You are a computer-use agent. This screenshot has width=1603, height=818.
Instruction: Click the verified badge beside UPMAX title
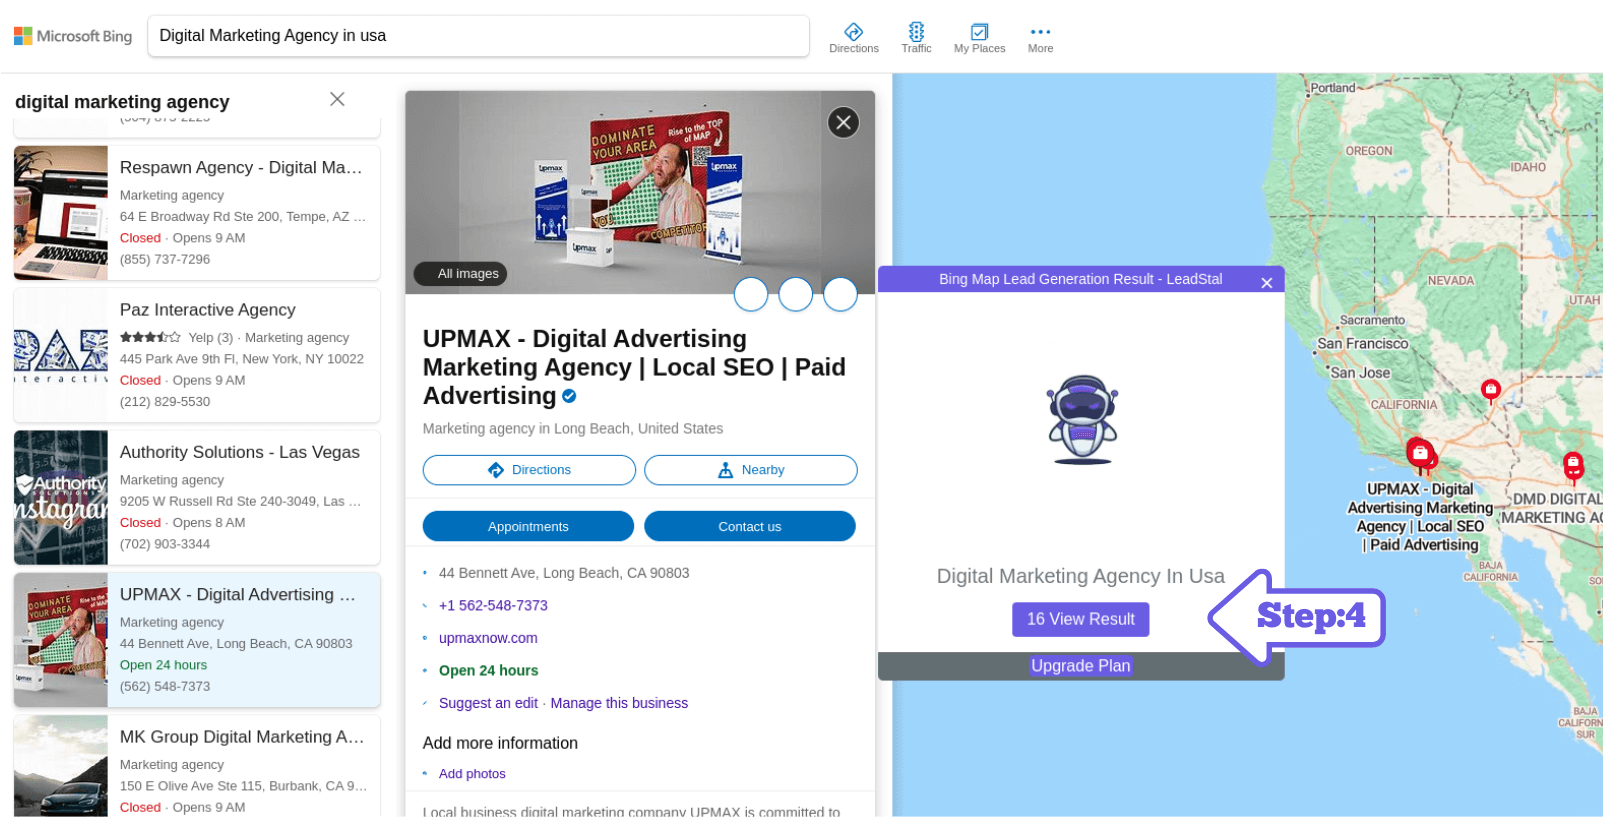(x=569, y=396)
